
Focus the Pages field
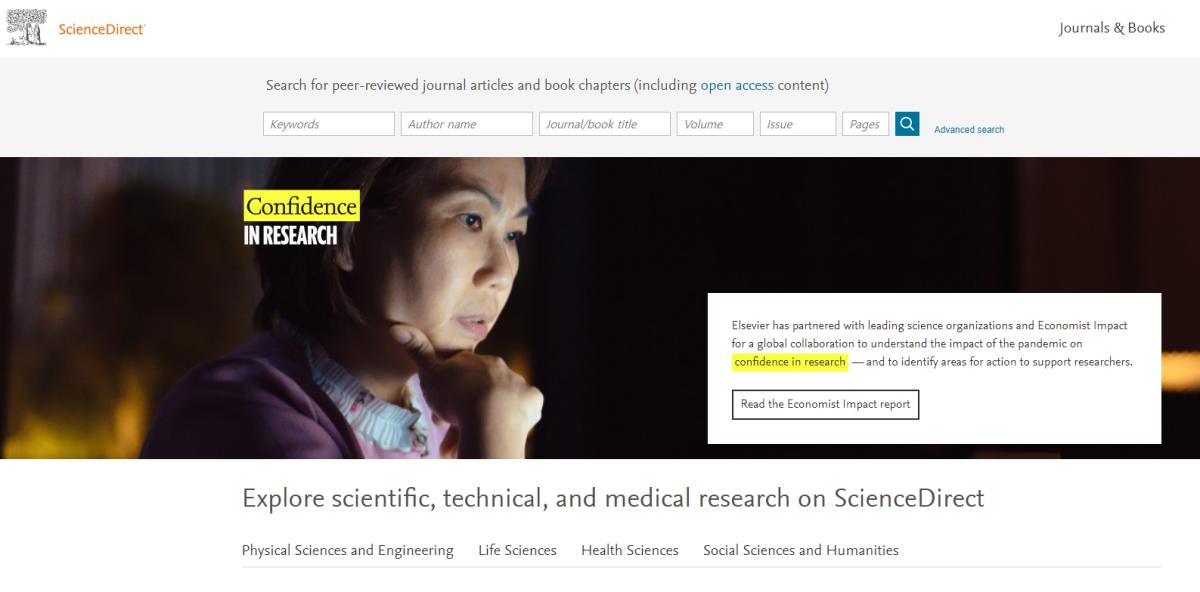[x=865, y=124]
